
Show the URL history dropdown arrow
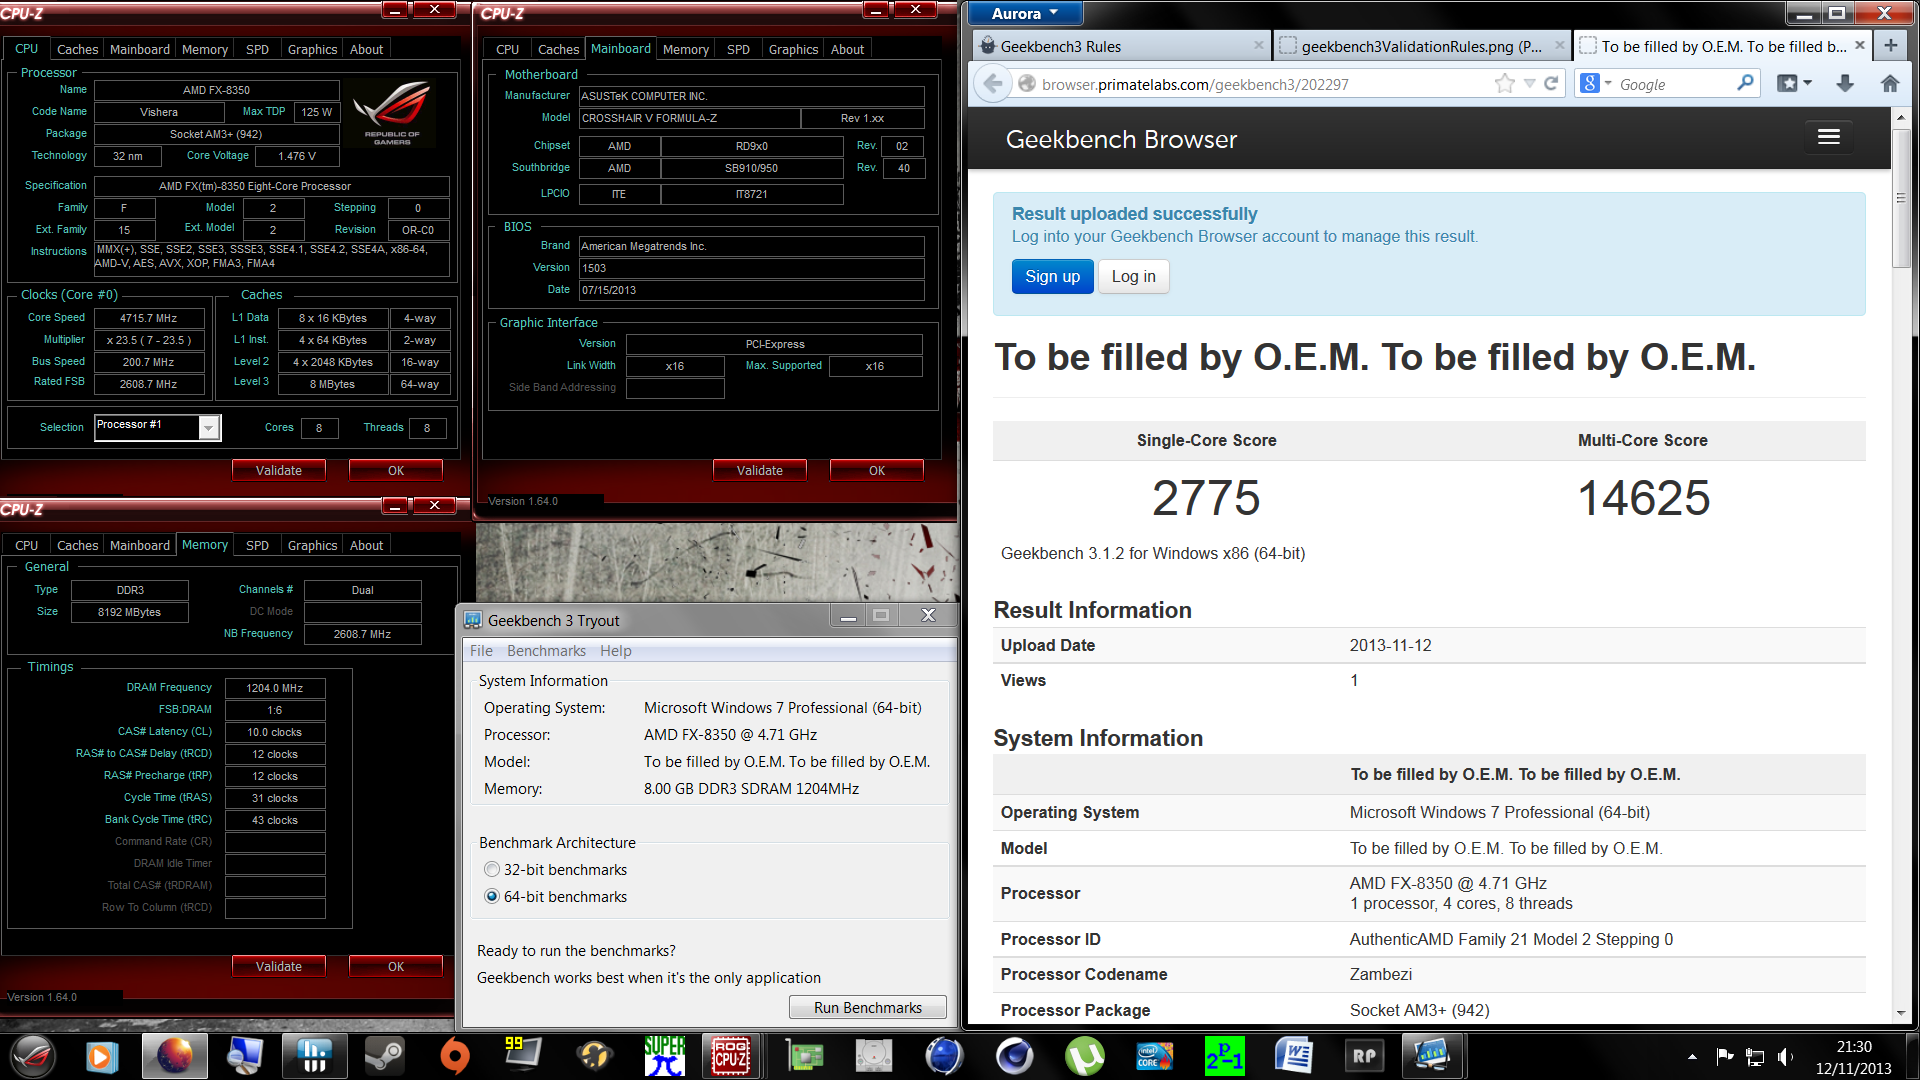click(x=1529, y=84)
